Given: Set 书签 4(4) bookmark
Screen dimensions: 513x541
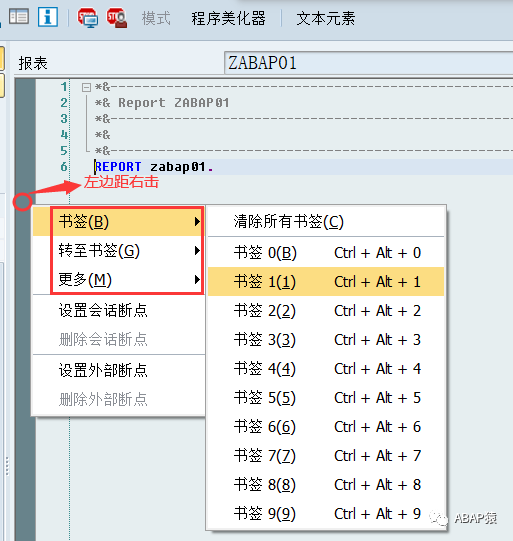Looking at the screenshot, I should click(x=326, y=368).
